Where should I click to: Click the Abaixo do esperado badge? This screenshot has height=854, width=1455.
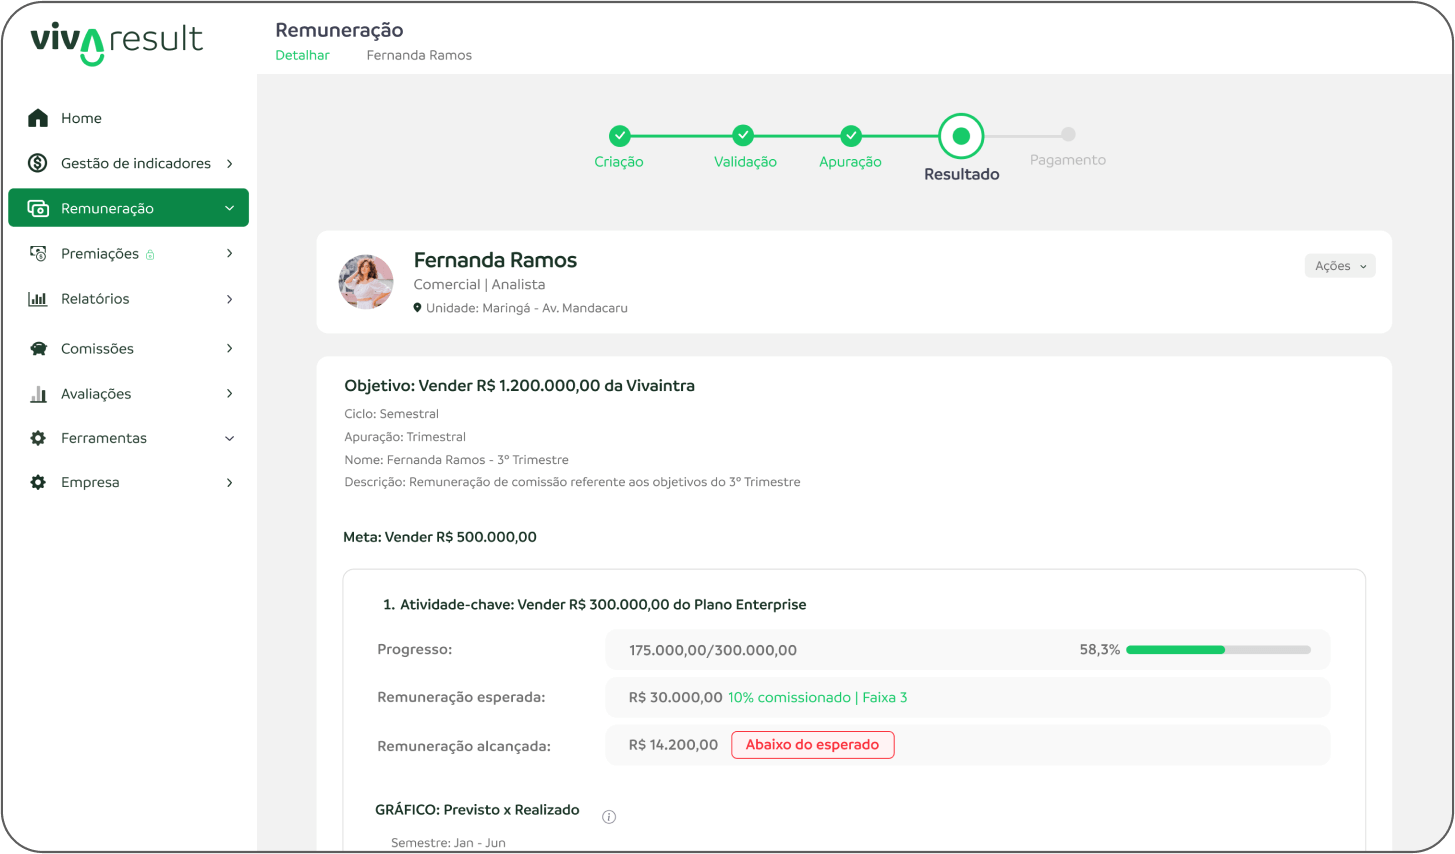(x=812, y=745)
